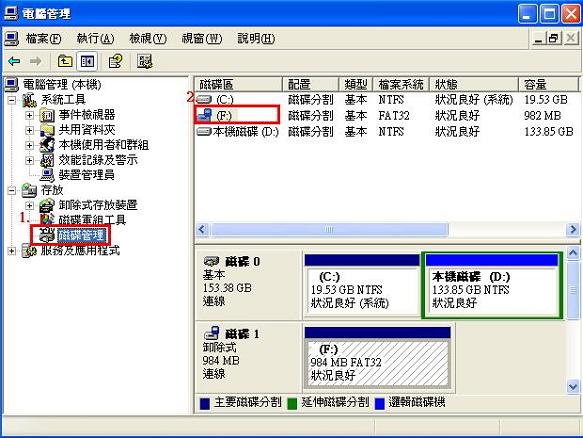Open the 檢視(V) menu
Screen dimensions: 583x438
(x=148, y=39)
